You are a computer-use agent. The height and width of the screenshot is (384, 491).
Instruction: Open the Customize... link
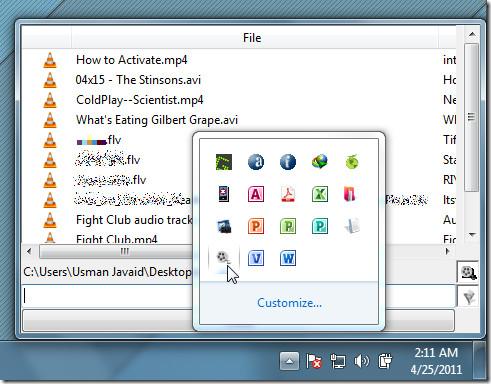pos(289,303)
